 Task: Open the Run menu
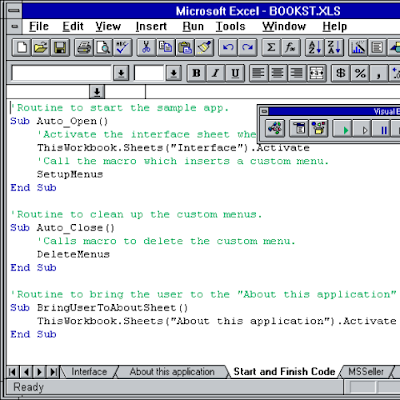[193, 26]
